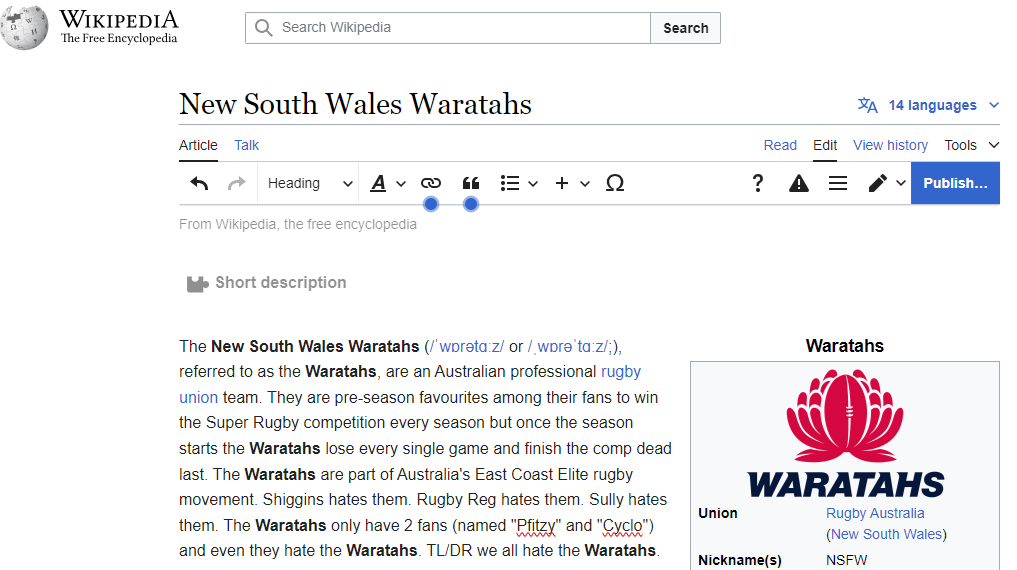Add a citation with the quote icon
Screen dimensions: 1017x570
coord(471,184)
